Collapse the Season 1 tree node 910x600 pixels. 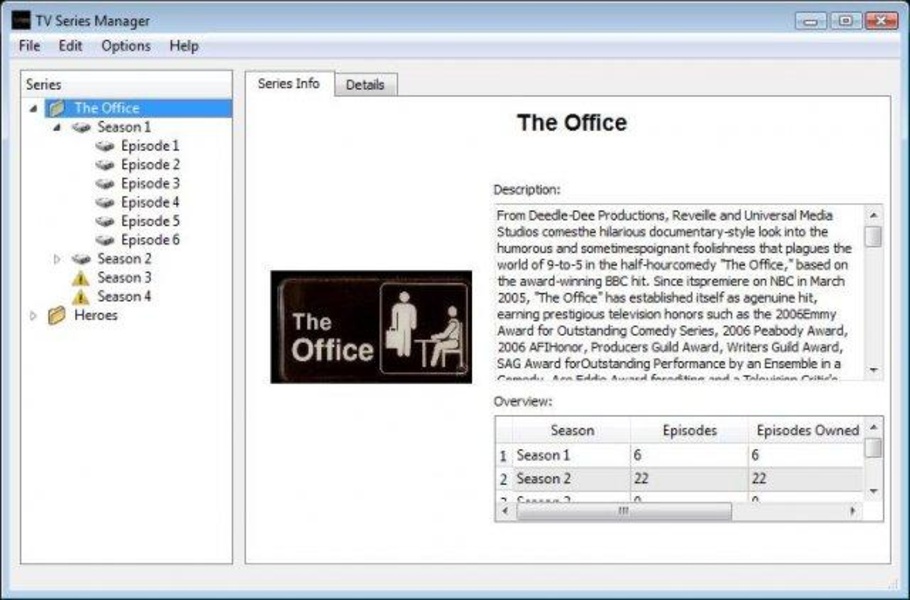[57, 127]
